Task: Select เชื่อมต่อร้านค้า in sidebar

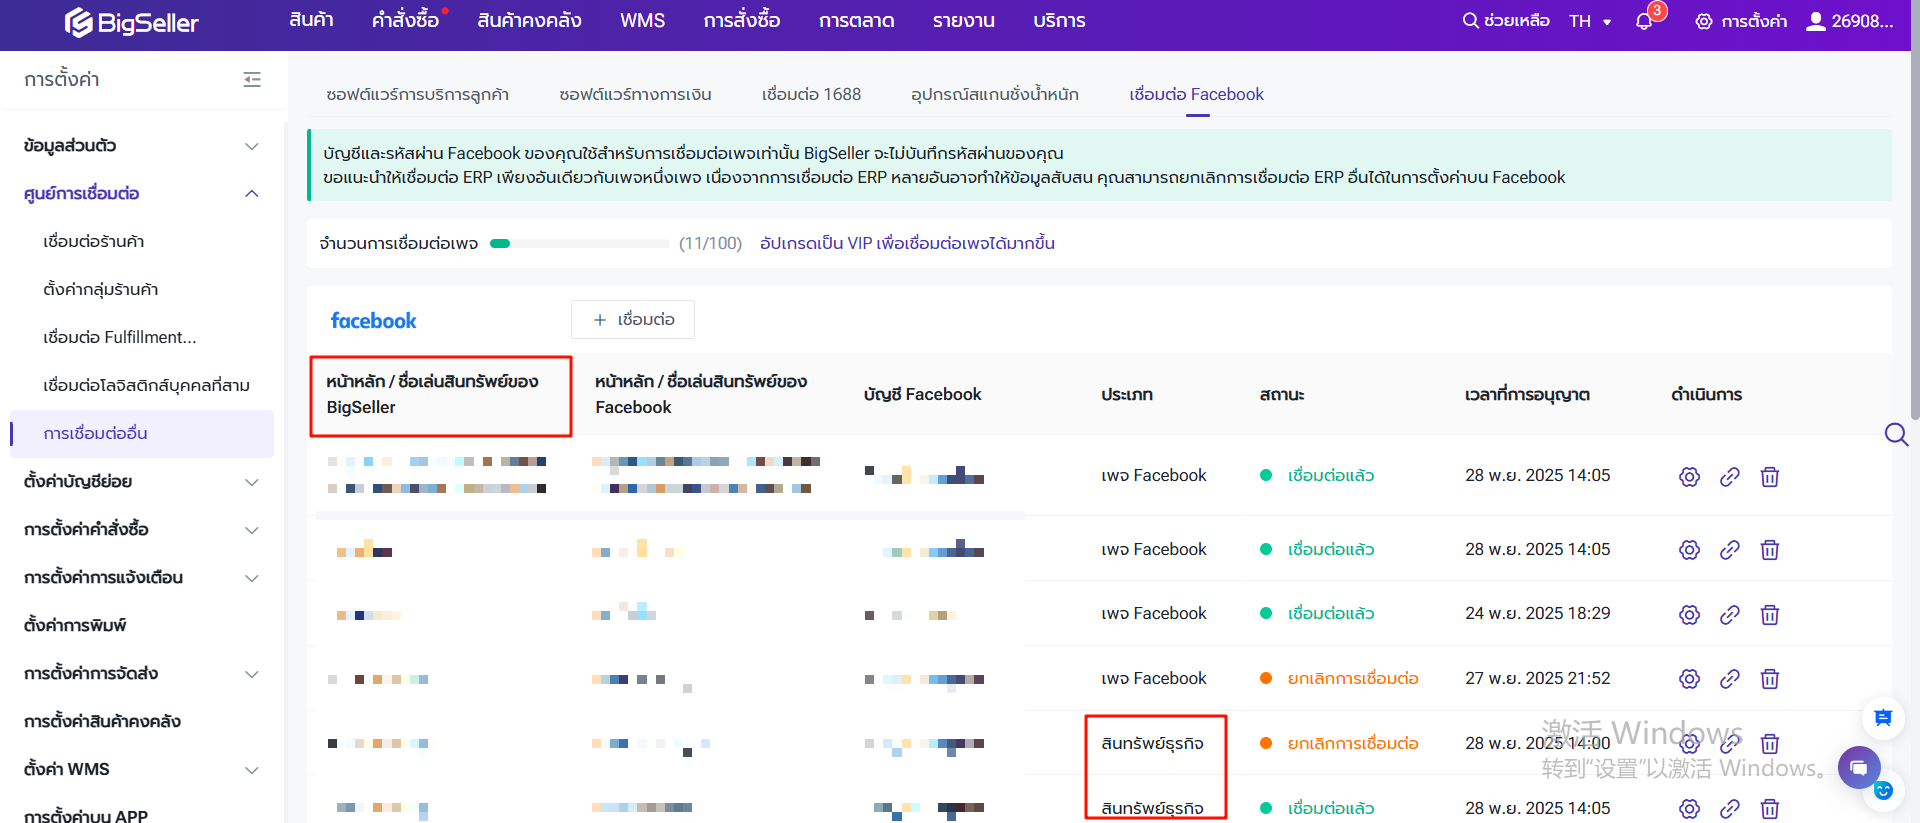Action: (x=94, y=242)
